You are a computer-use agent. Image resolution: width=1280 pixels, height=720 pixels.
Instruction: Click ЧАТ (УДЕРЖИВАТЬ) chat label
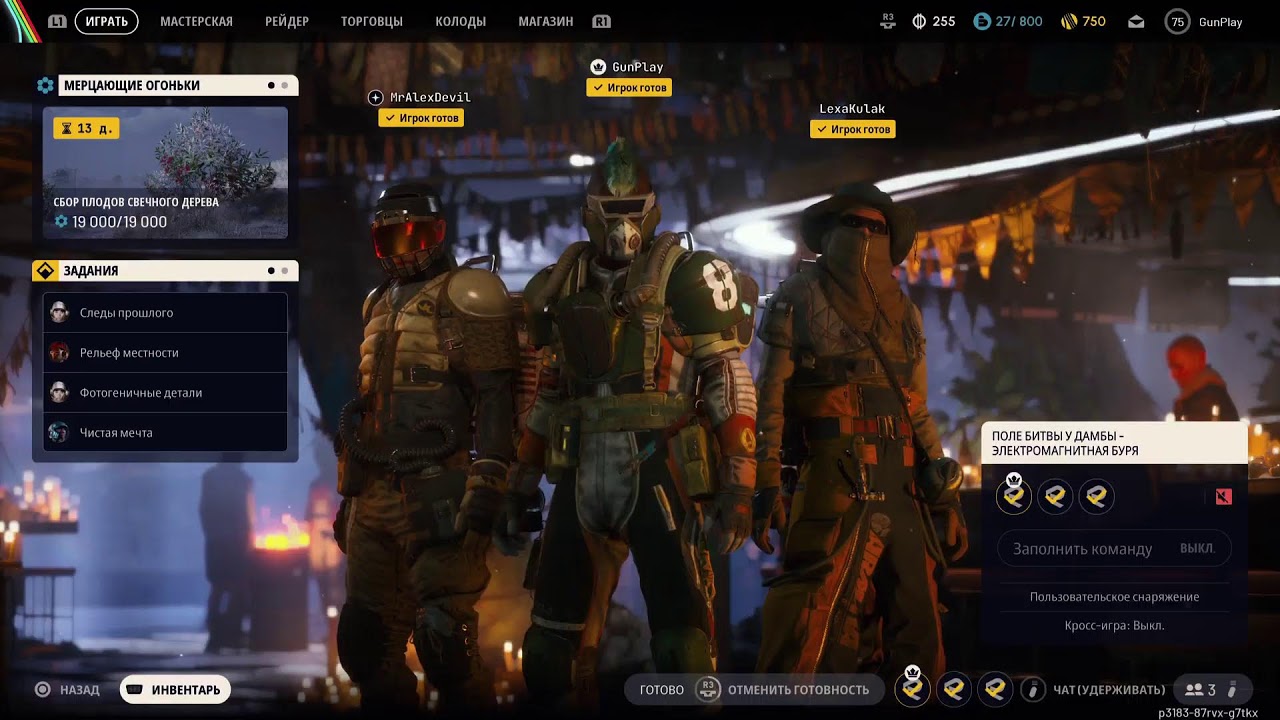coord(1109,690)
